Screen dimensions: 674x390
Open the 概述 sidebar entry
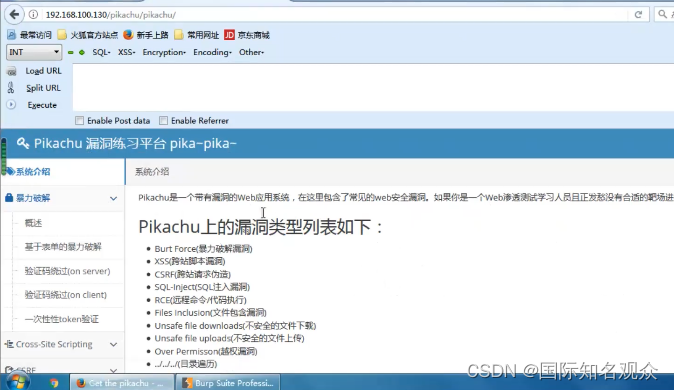click(33, 223)
